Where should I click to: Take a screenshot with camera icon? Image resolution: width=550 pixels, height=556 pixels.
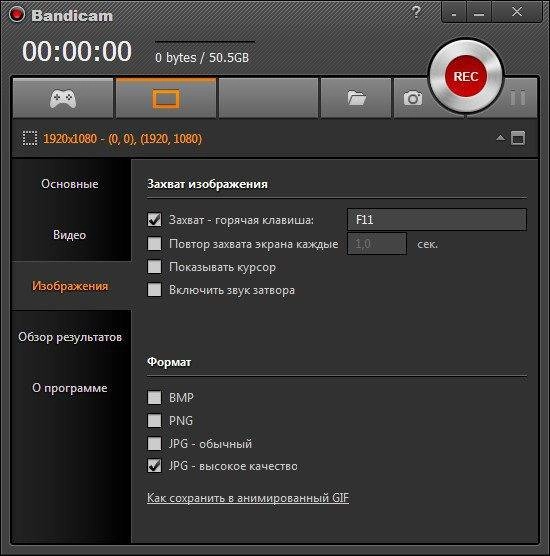point(413,98)
